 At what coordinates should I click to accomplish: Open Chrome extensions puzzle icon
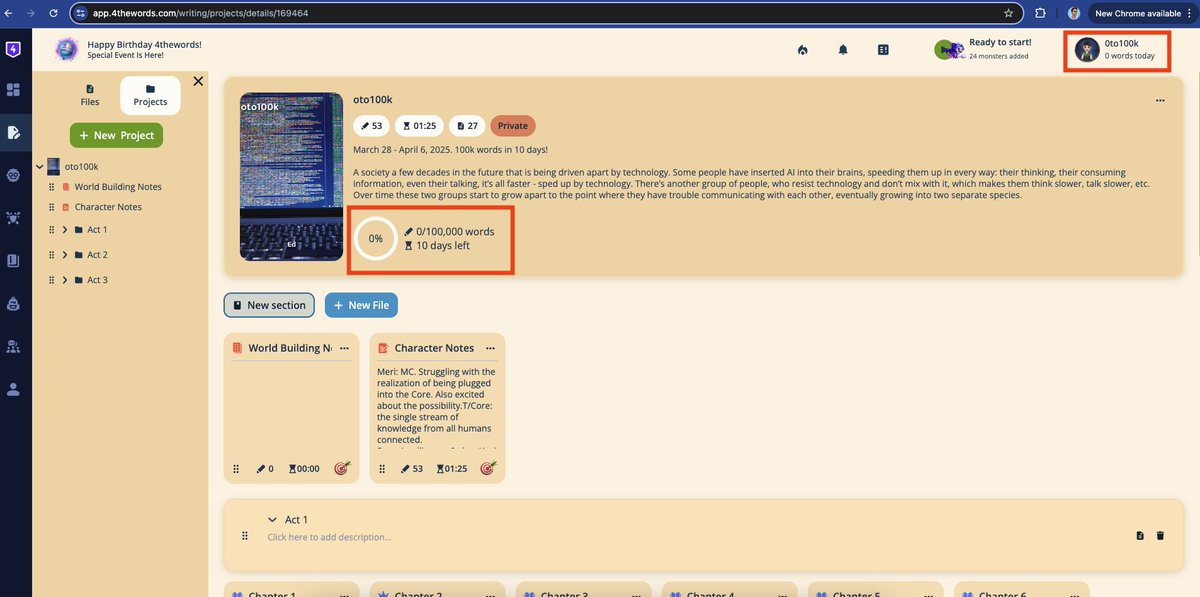pos(1040,13)
